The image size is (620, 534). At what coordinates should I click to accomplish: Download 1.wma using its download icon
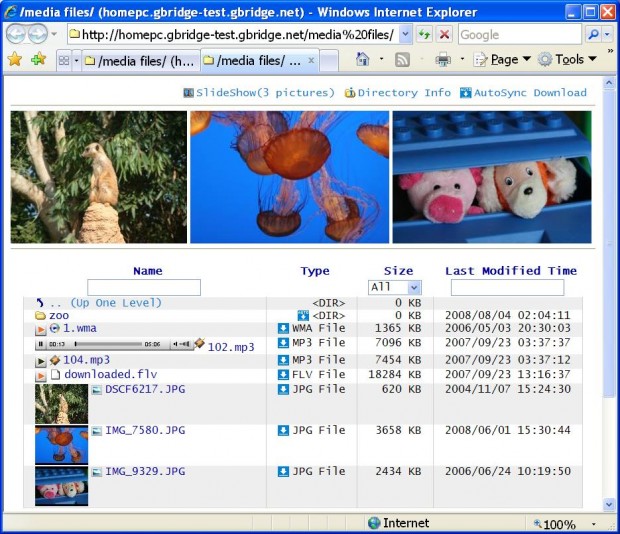(283, 328)
